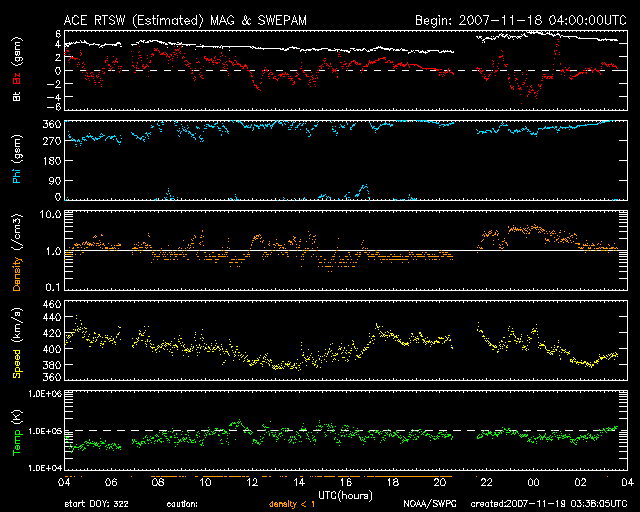Click the '-6' tick on the Bt Bz axis

[55, 107]
